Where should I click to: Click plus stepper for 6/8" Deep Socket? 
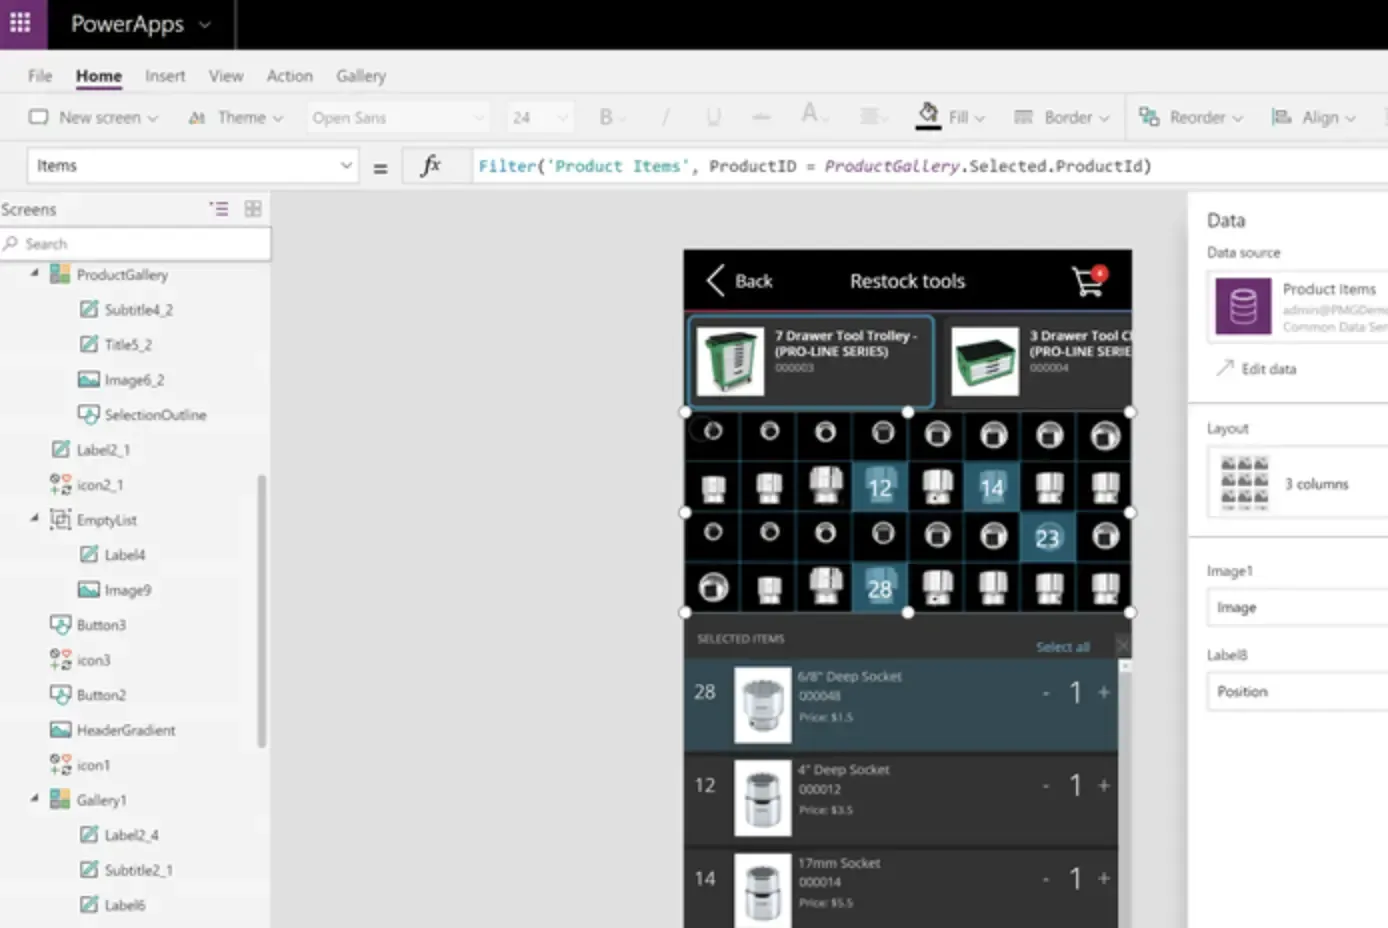click(x=1104, y=692)
